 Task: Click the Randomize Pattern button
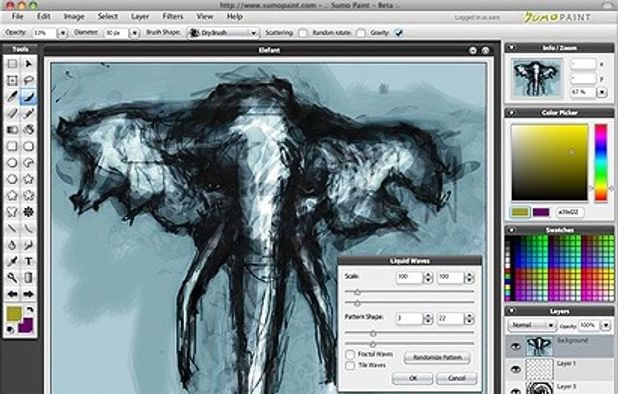437,357
